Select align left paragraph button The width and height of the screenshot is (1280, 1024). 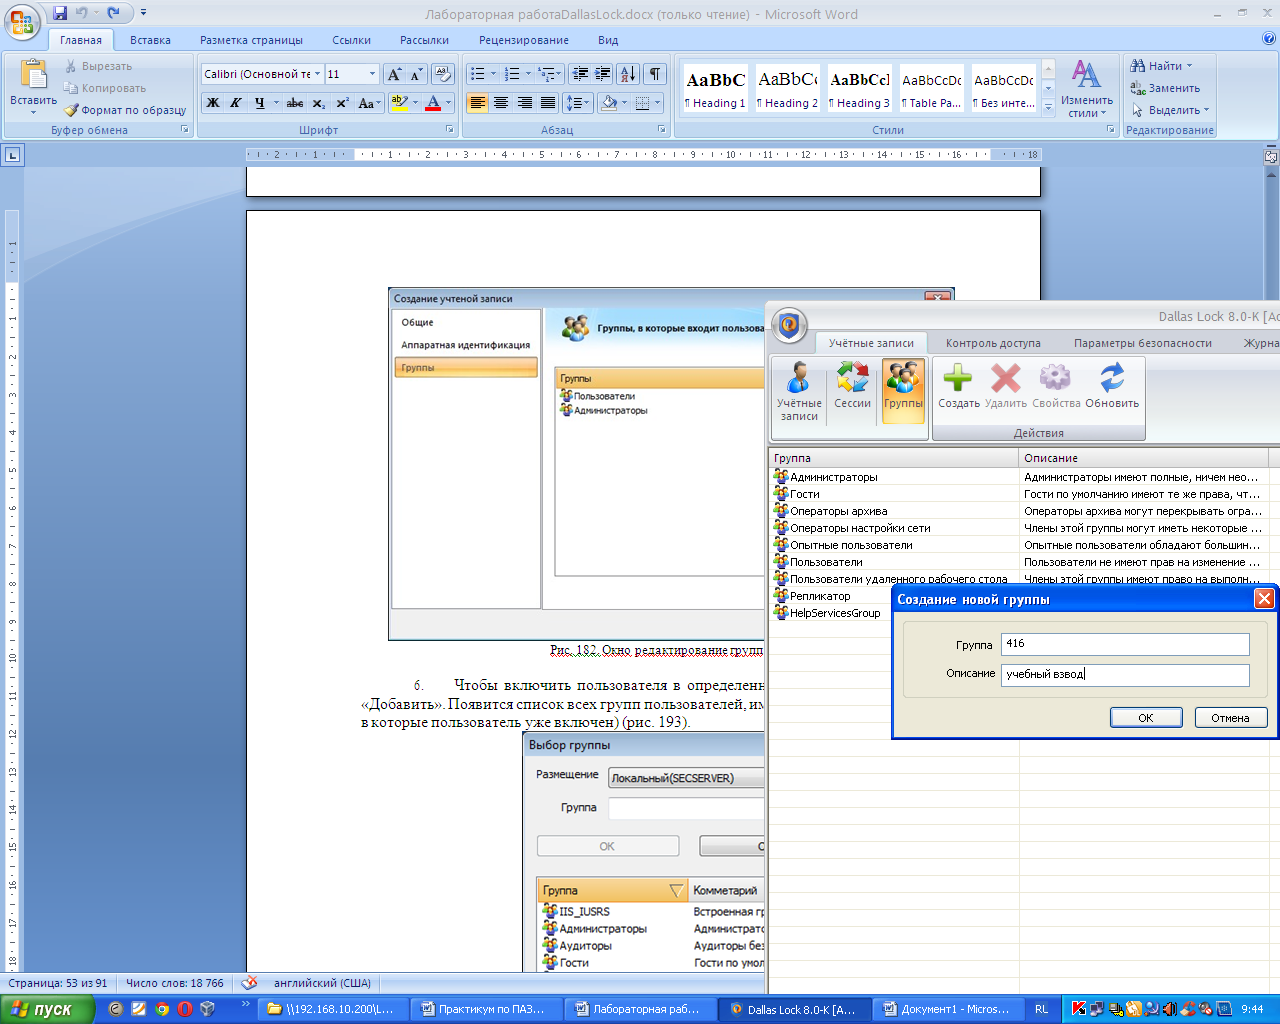click(x=478, y=103)
